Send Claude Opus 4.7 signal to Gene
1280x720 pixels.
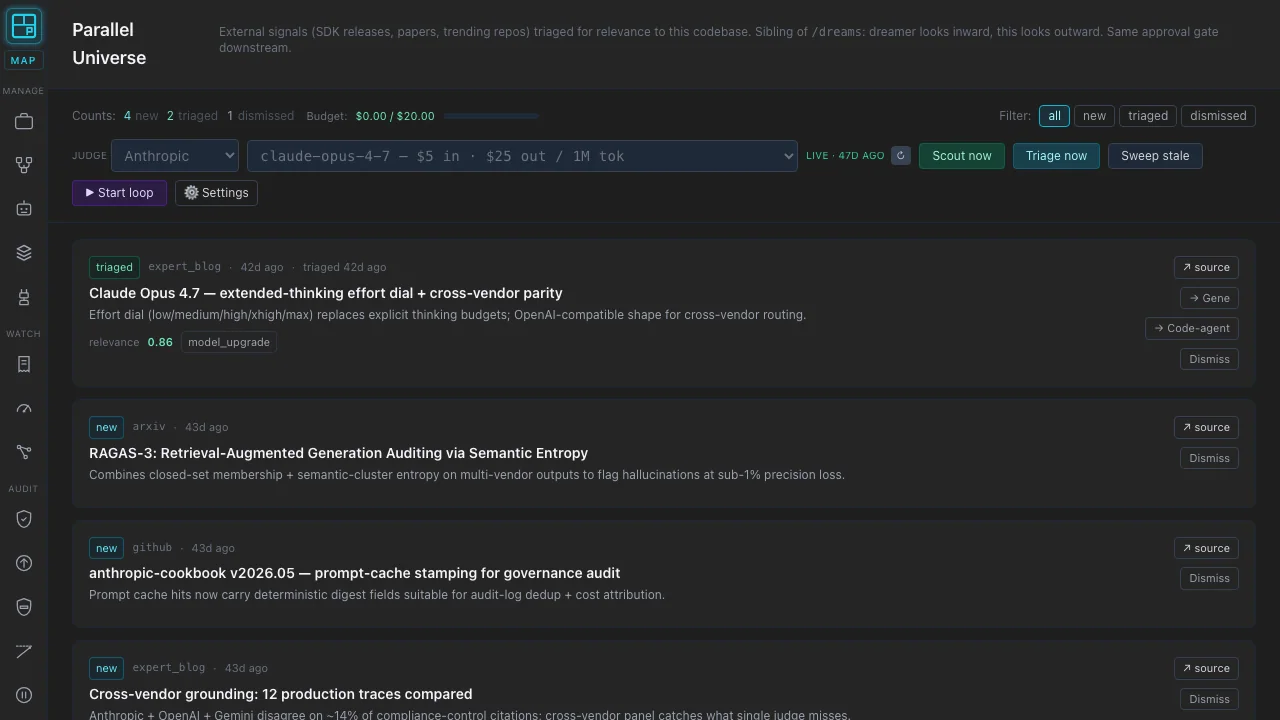(1209, 298)
